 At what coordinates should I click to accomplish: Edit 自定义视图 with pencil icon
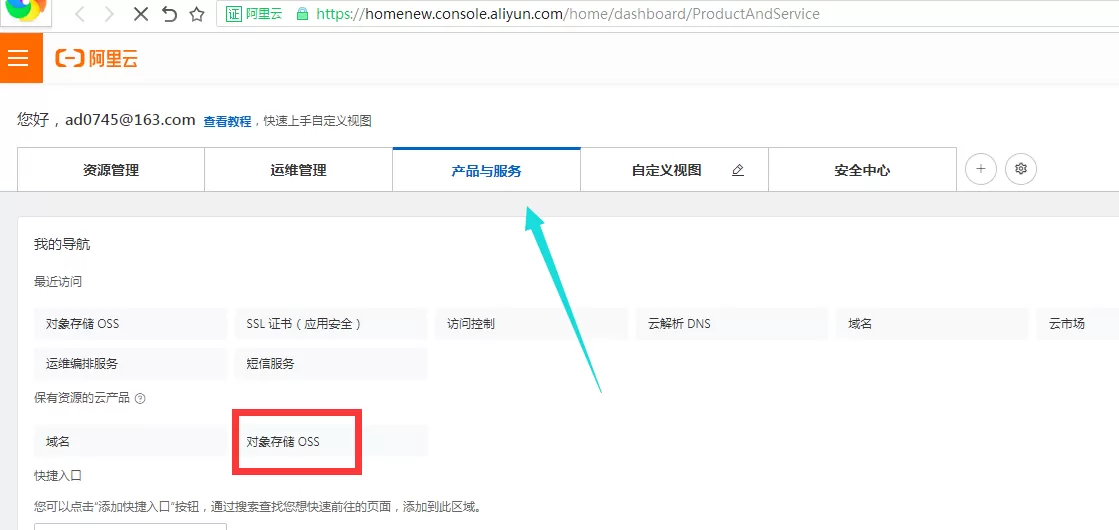tap(738, 170)
